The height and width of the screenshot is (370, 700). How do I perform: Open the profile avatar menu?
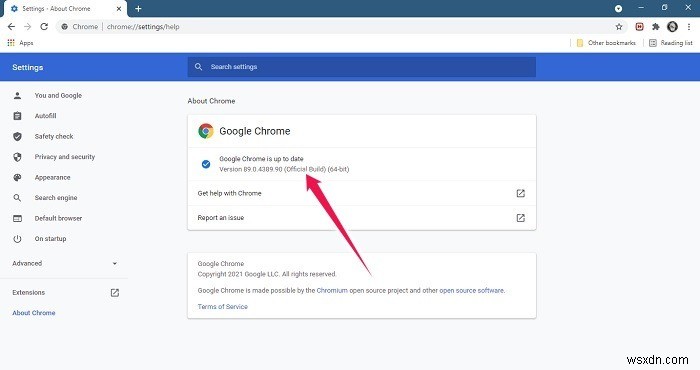click(672, 27)
